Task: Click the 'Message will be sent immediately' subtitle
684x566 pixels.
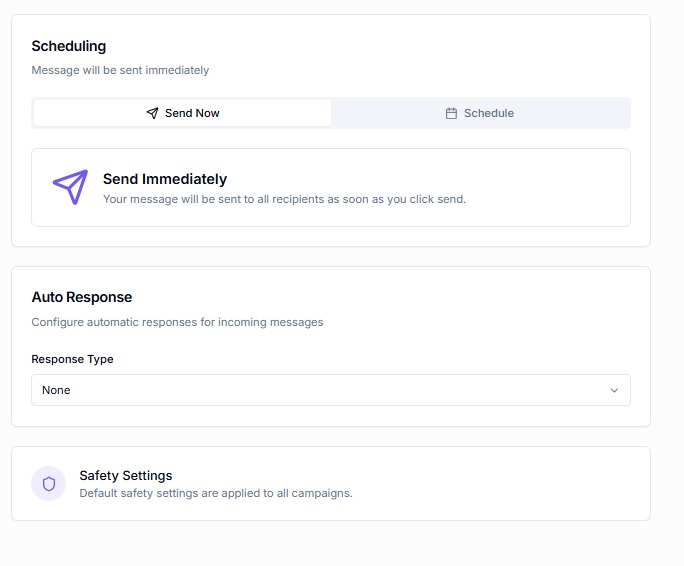Action: pos(120,70)
